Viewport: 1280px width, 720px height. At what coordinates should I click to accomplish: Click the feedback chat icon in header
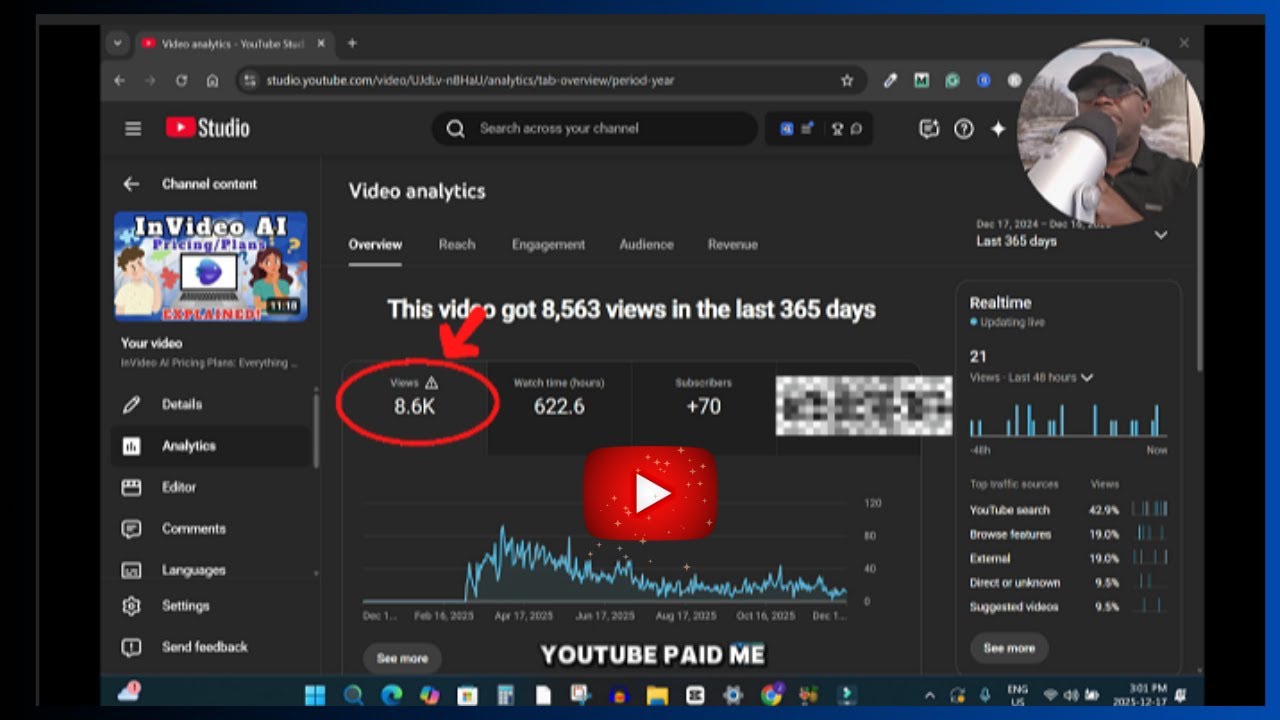pyautogui.click(x=929, y=128)
